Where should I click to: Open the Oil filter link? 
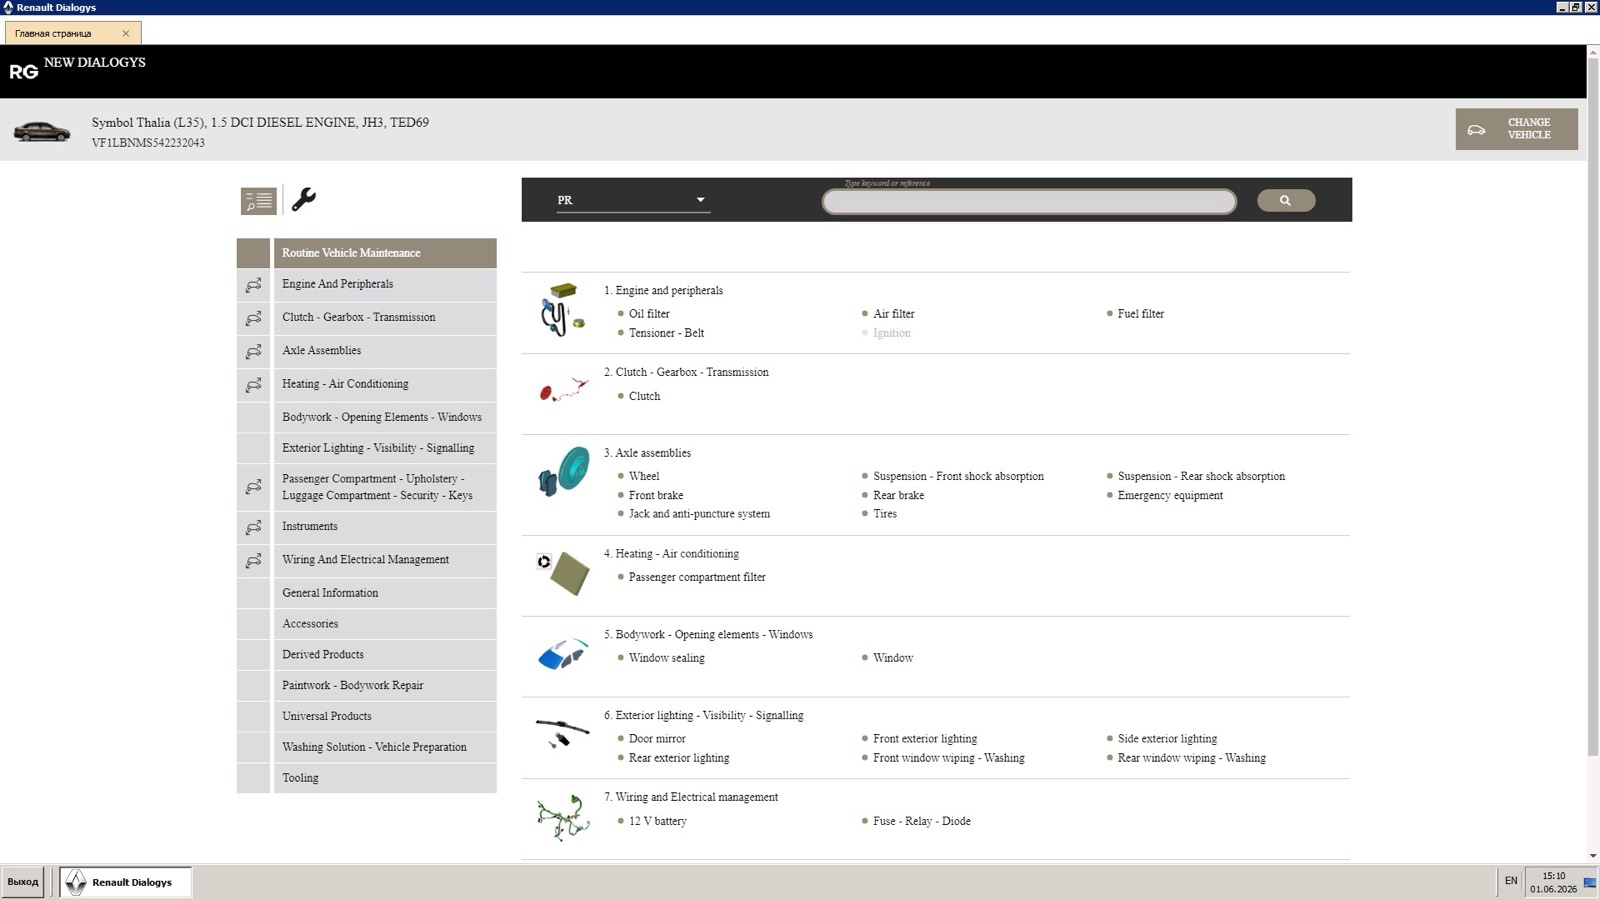click(x=649, y=314)
